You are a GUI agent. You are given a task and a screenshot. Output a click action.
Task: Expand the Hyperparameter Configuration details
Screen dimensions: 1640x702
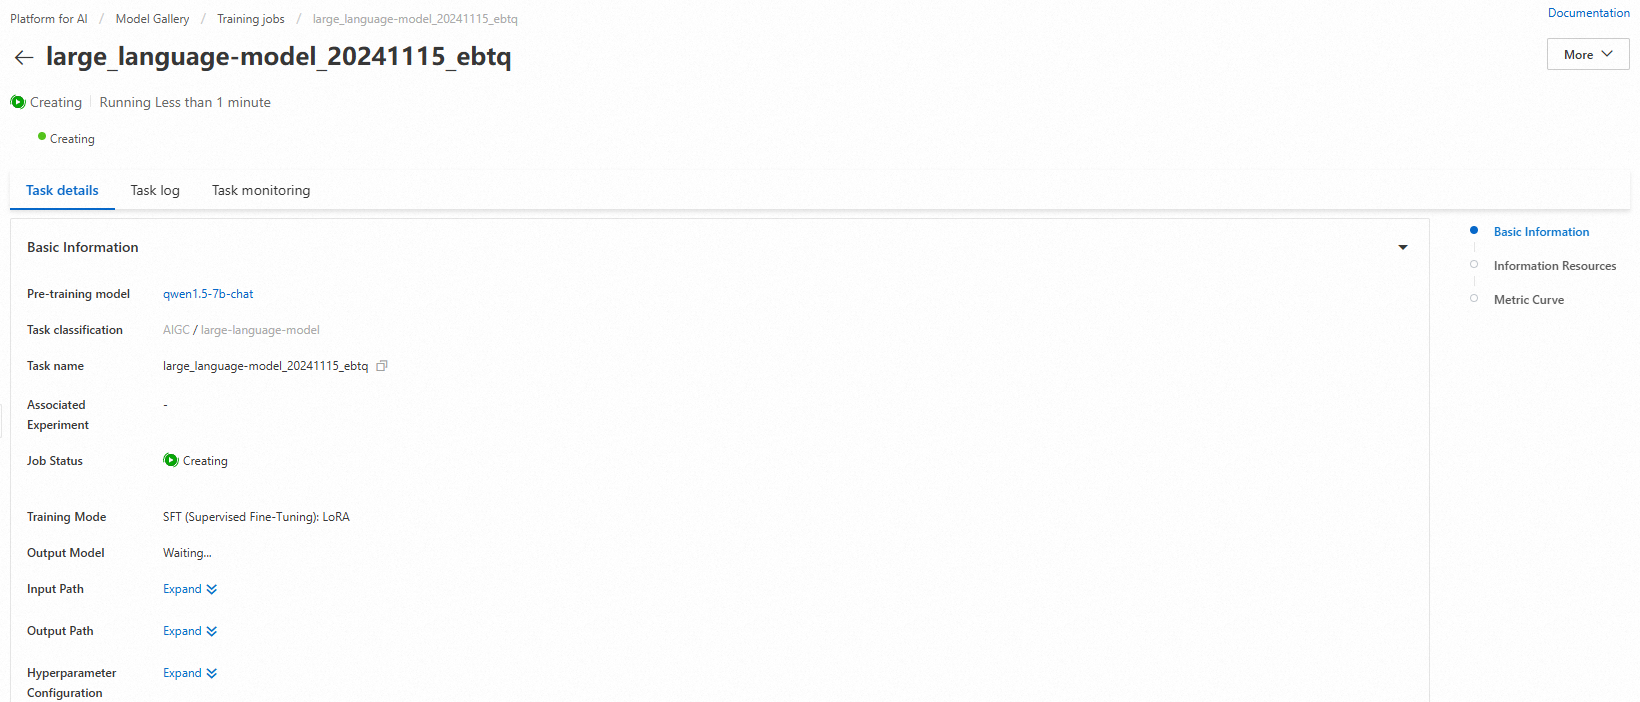(190, 673)
